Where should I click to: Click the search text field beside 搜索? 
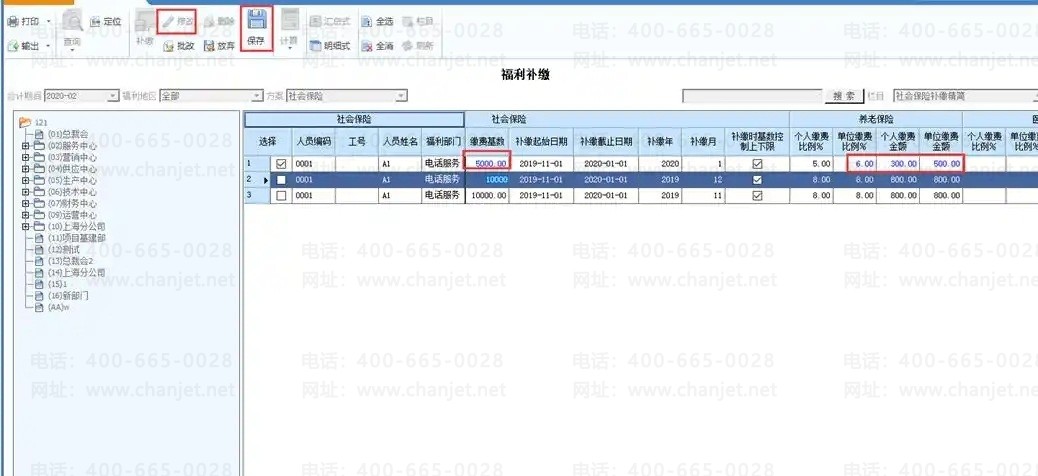[752, 97]
